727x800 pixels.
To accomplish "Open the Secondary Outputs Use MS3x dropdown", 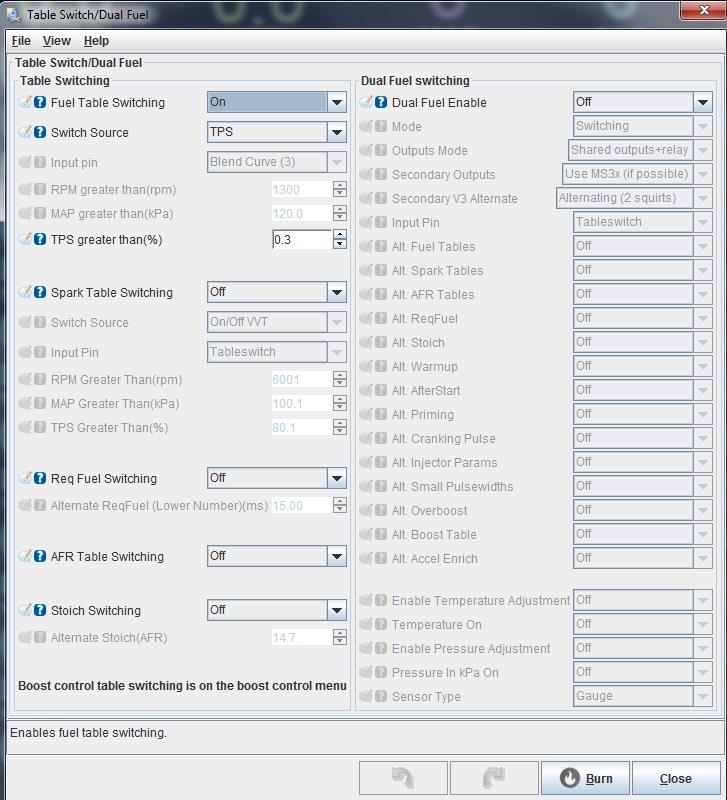I will coord(637,174).
